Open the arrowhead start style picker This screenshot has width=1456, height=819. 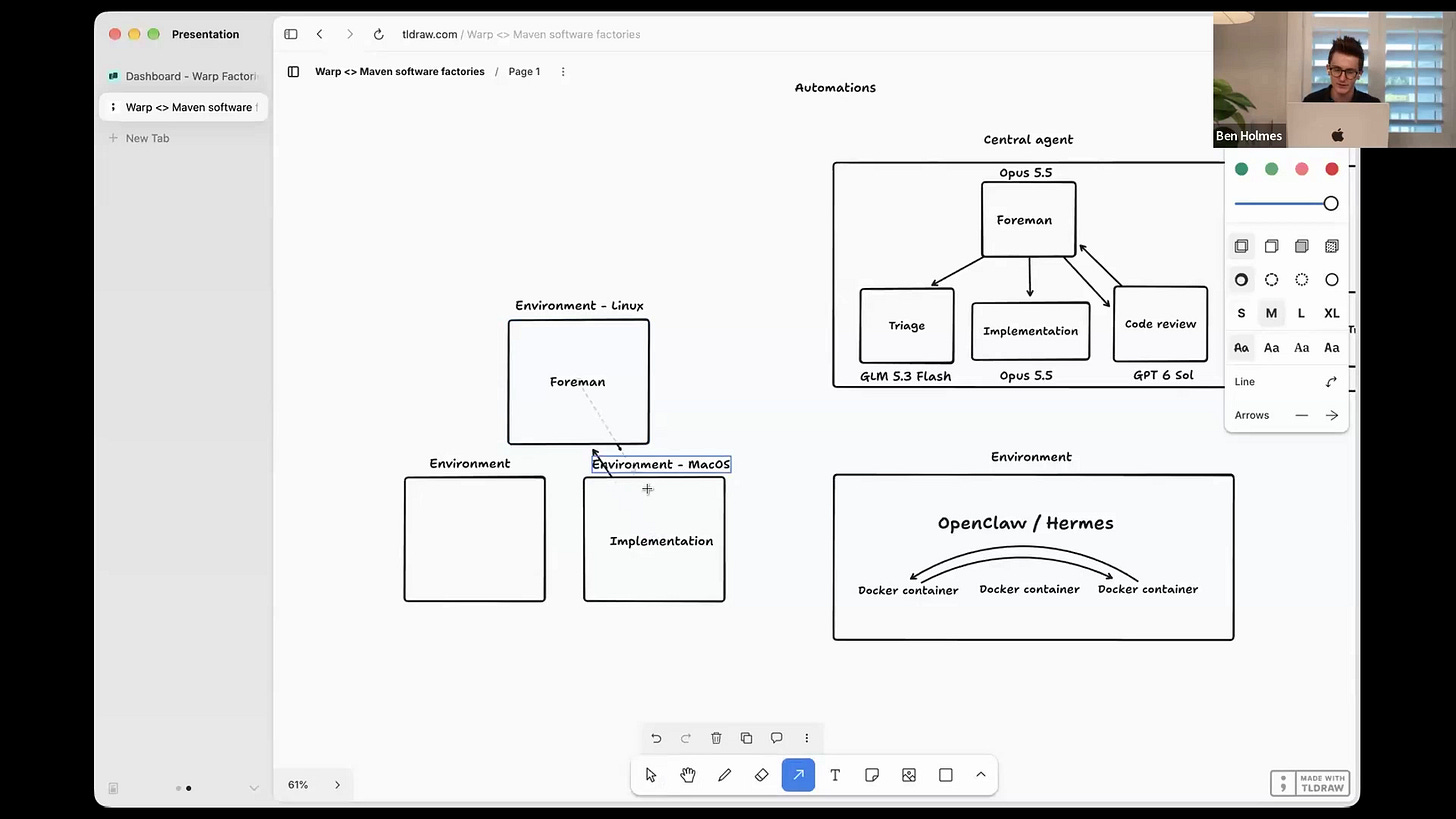tap(1301, 415)
